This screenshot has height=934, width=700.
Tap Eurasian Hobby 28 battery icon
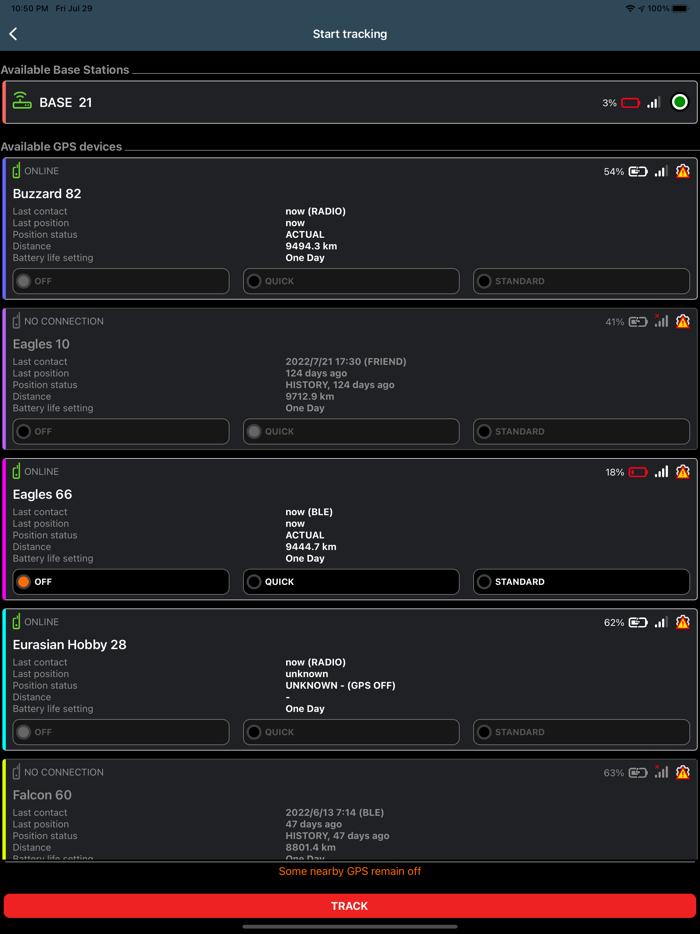click(x=638, y=622)
